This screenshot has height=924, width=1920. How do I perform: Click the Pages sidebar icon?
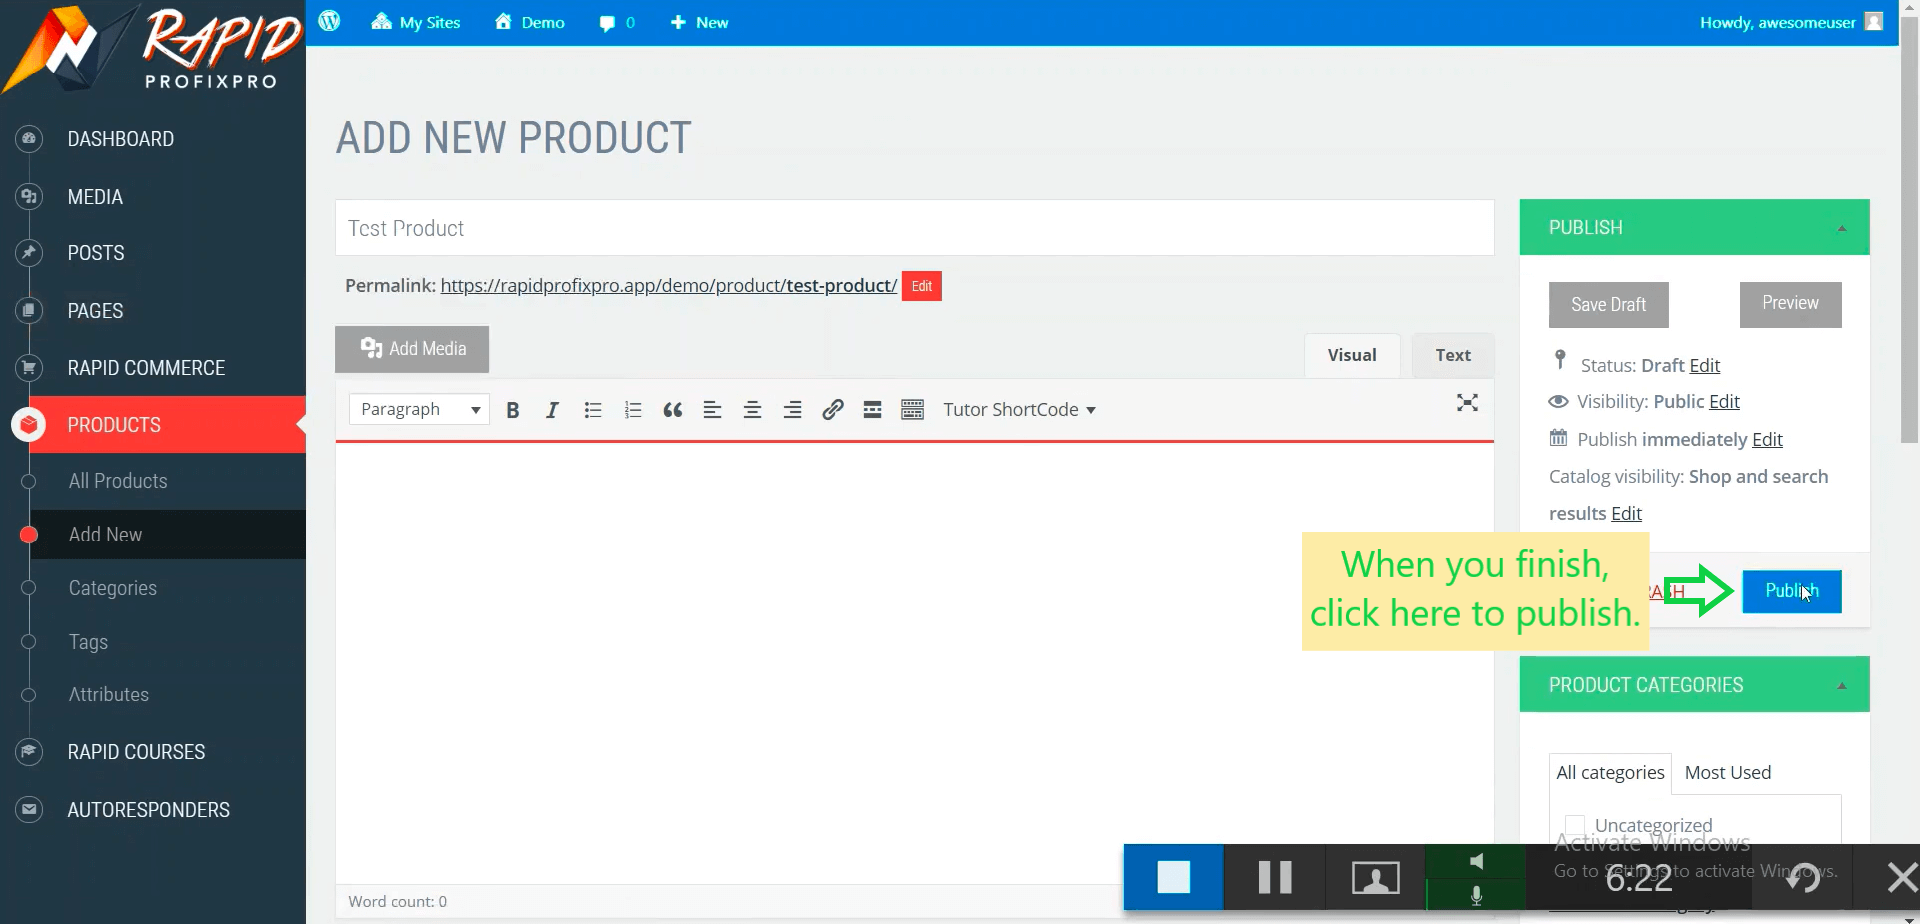[29, 310]
